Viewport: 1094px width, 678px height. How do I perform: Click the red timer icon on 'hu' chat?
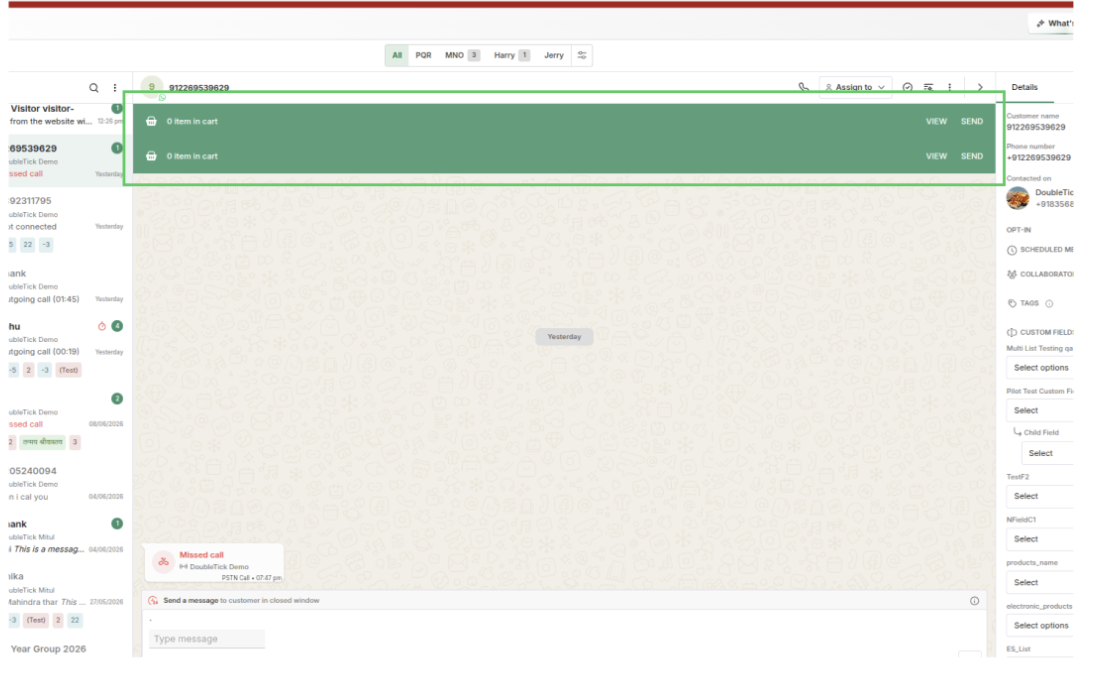pos(102,326)
